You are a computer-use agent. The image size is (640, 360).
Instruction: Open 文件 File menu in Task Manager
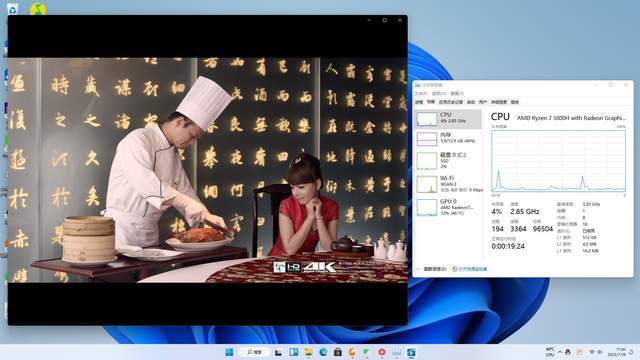pos(421,93)
